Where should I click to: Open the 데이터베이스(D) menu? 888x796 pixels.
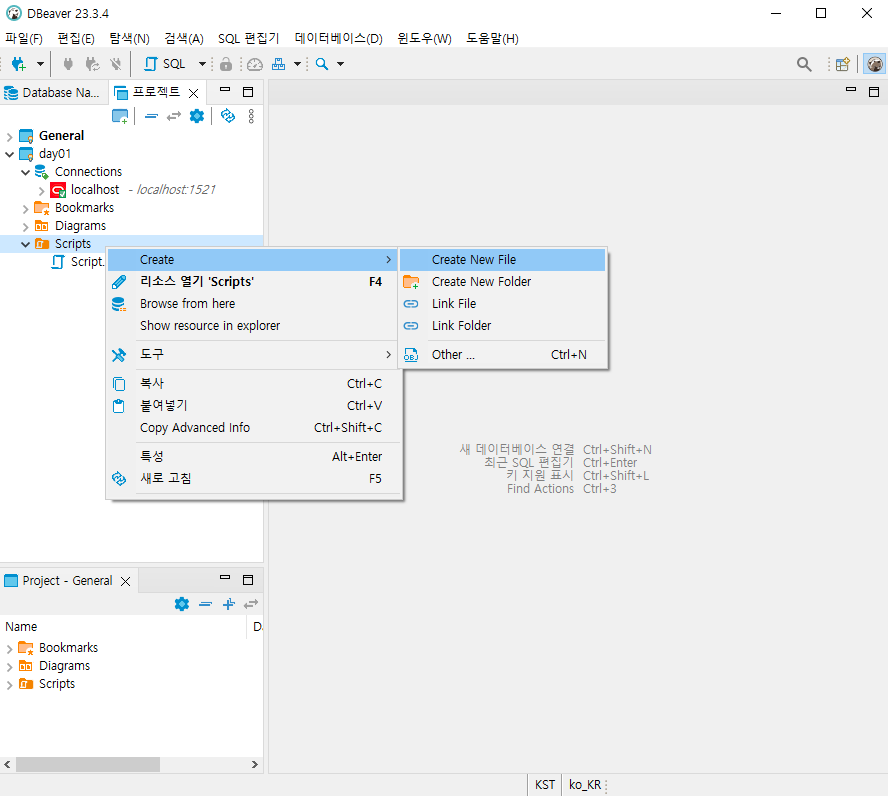click(x=339, y=38)
